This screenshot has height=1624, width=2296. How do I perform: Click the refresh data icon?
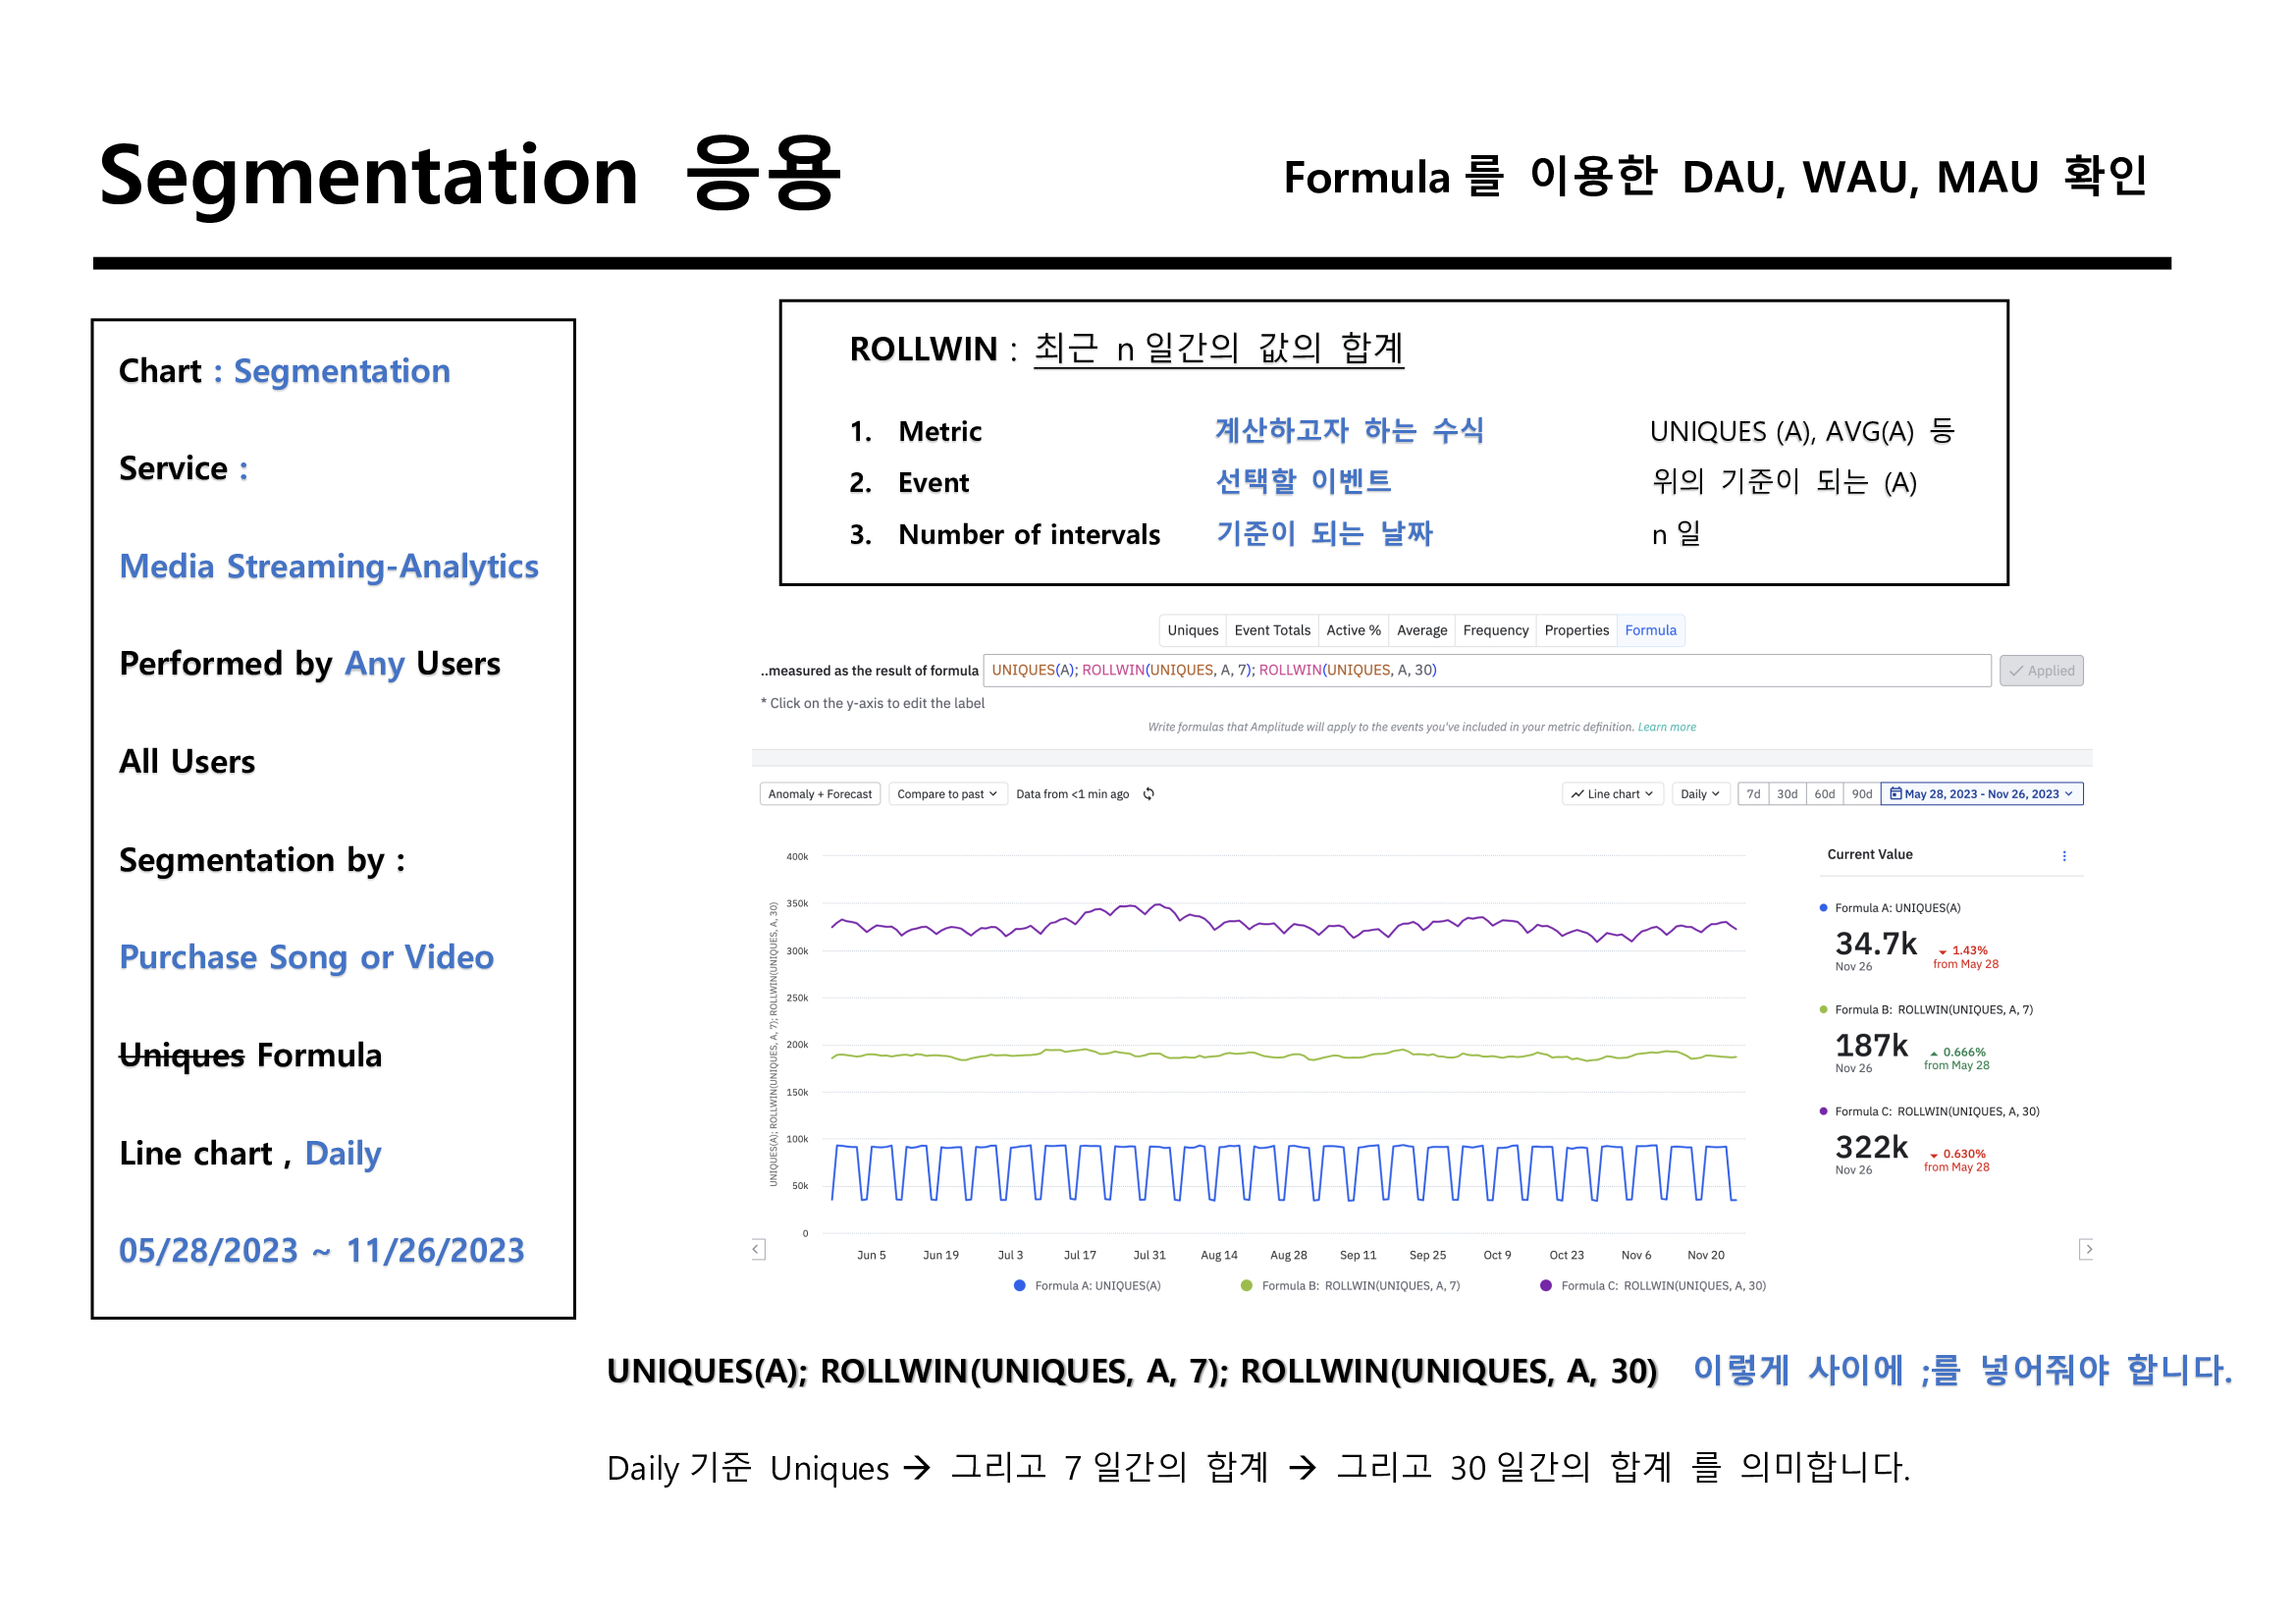pyautogui.click(x=1149, y=794)
